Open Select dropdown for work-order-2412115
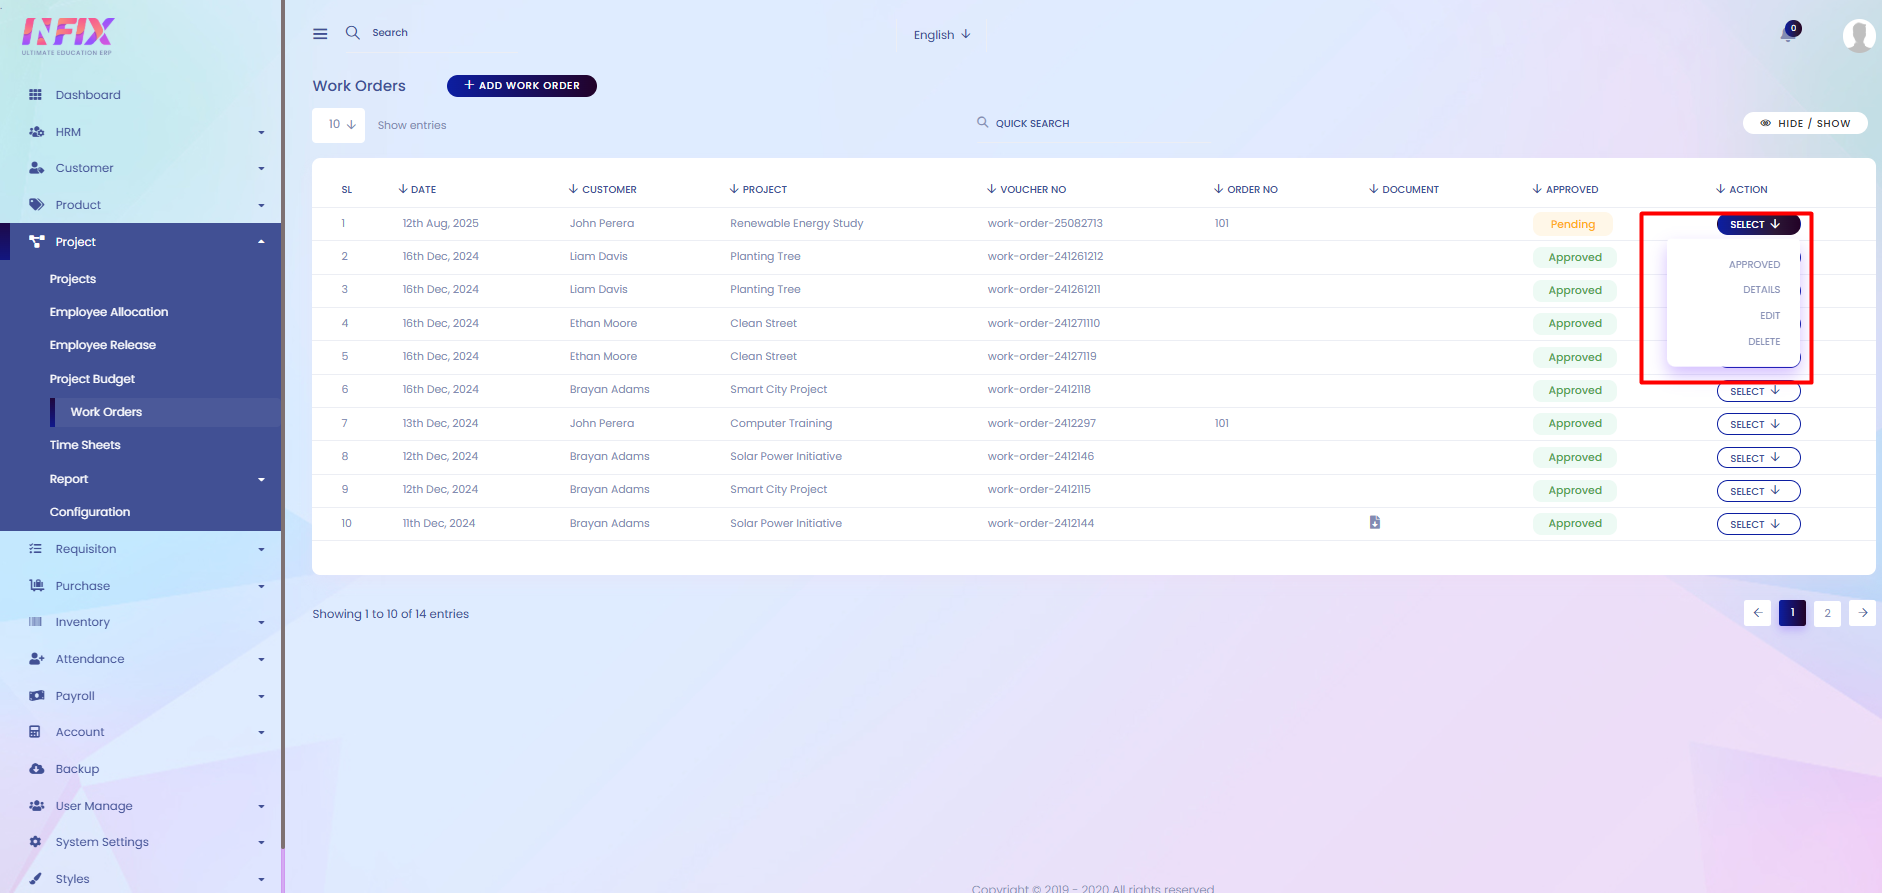Screen dimensions: 1882x893 pos(1758,491)
